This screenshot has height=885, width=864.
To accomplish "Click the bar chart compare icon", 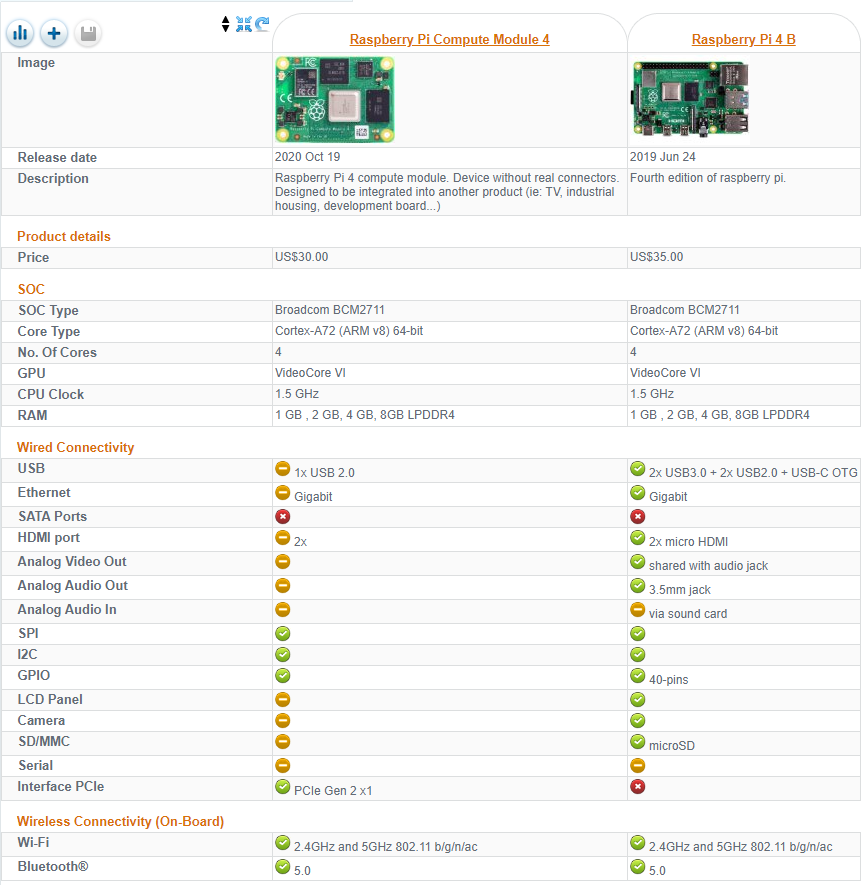I will click(20, 33).
